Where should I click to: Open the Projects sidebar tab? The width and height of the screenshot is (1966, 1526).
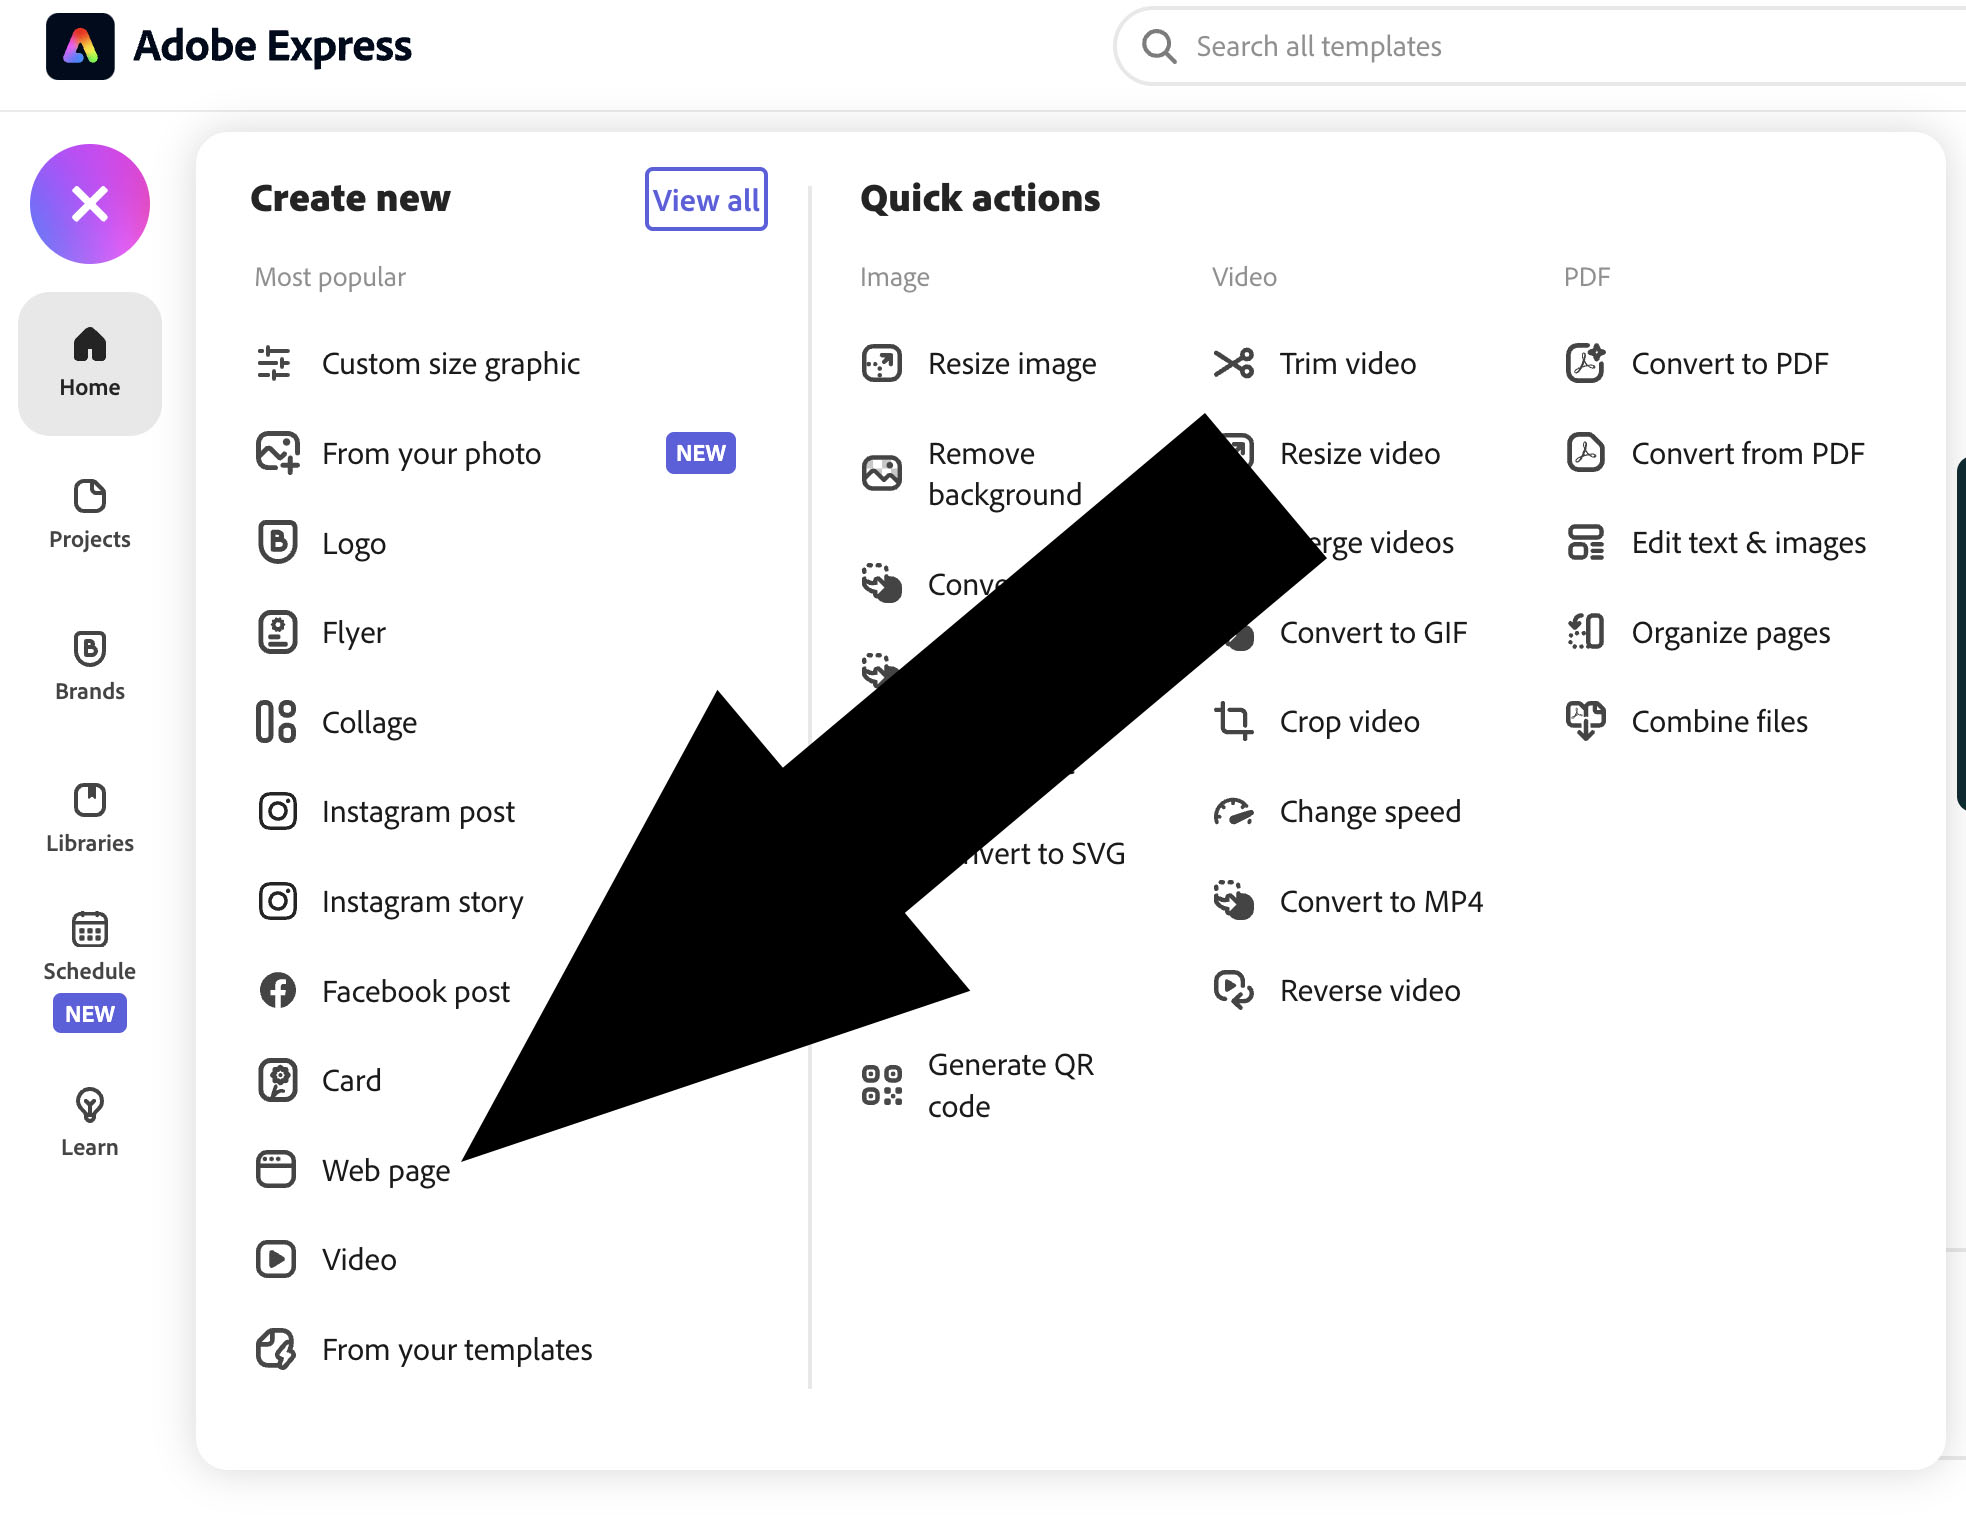click(90, 515)
